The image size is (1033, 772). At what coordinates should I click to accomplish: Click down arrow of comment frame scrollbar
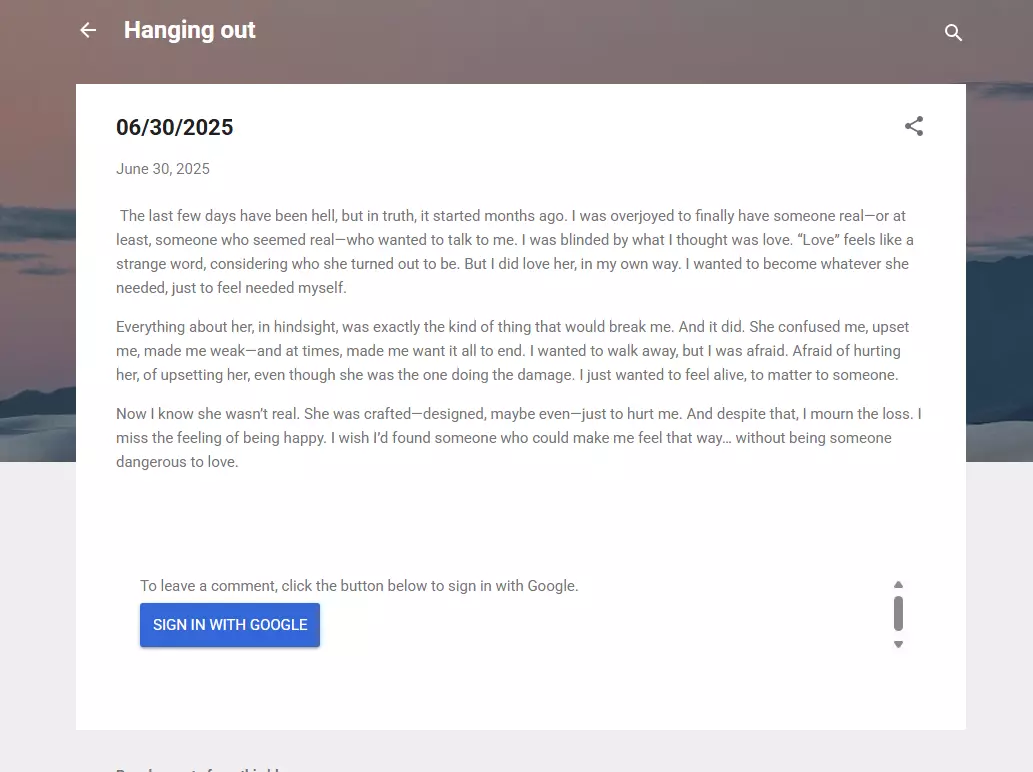[x=898, y=644]
